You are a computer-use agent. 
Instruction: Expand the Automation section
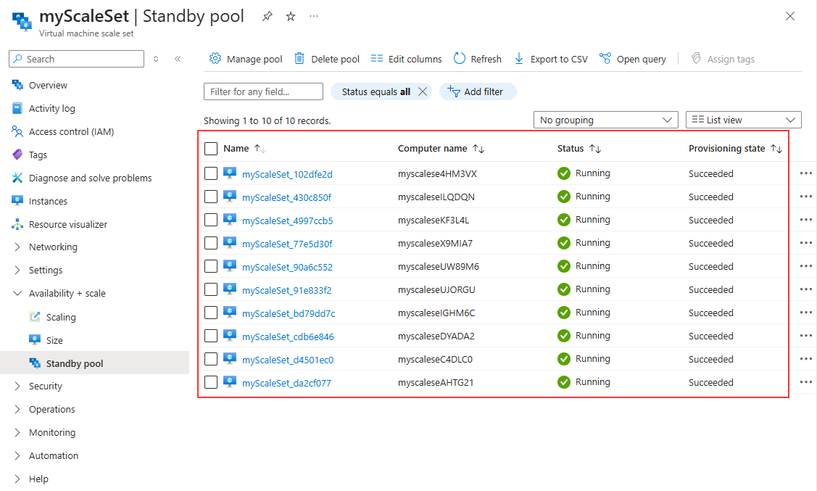pos(17,456)
